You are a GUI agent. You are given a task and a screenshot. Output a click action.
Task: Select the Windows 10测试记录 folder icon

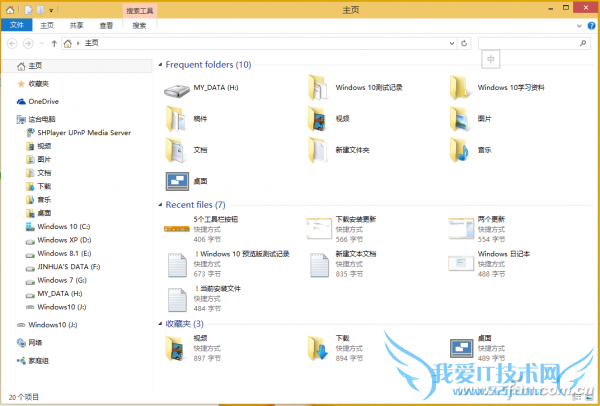point(318,88)
